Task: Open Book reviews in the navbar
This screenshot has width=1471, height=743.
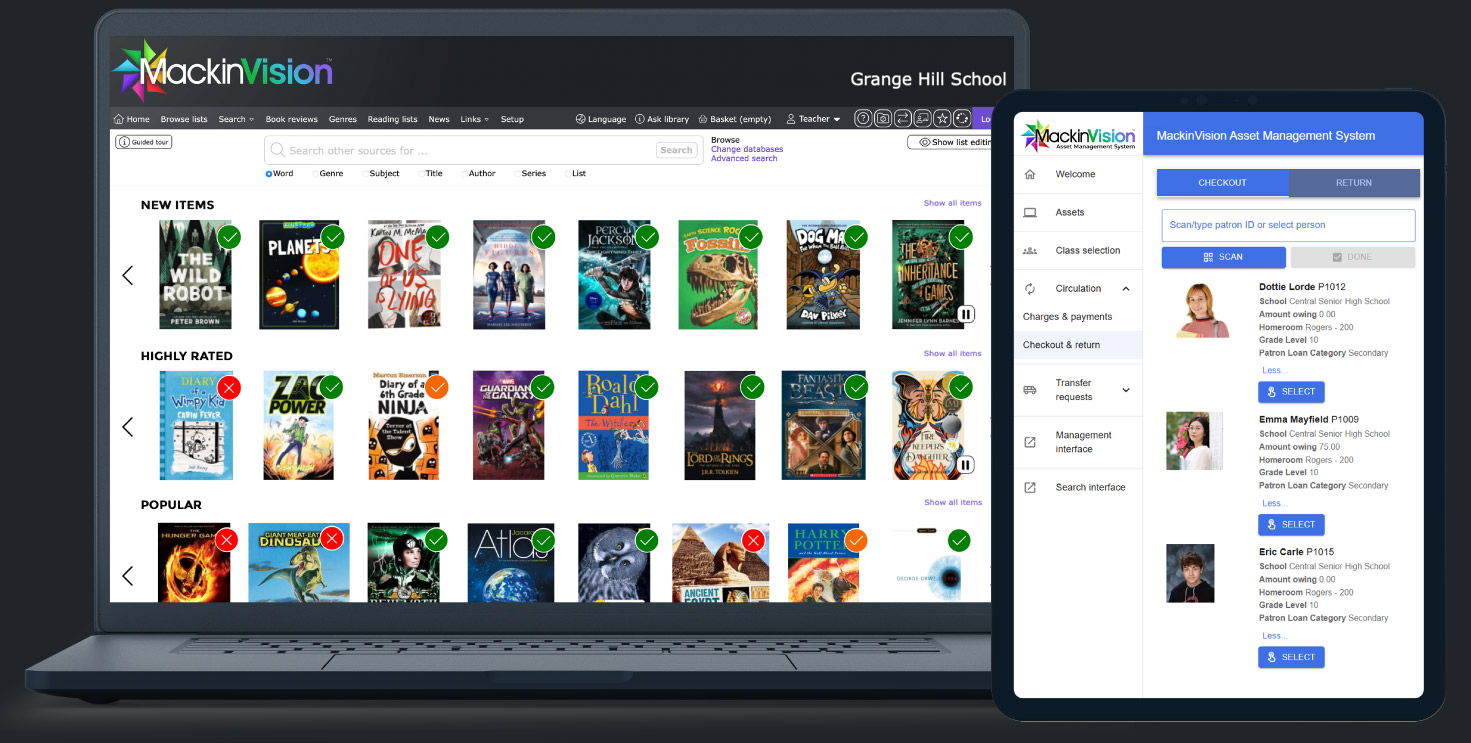Action: pyautogui.click(x=291, y=119)
